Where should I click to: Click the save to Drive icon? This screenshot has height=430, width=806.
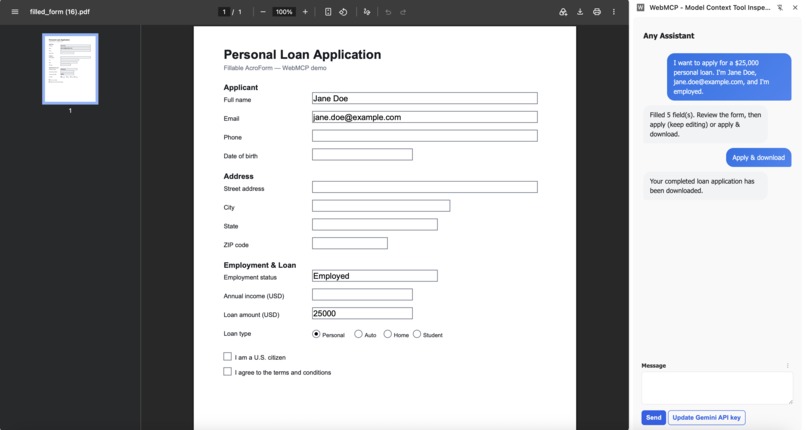click(563, 11)
